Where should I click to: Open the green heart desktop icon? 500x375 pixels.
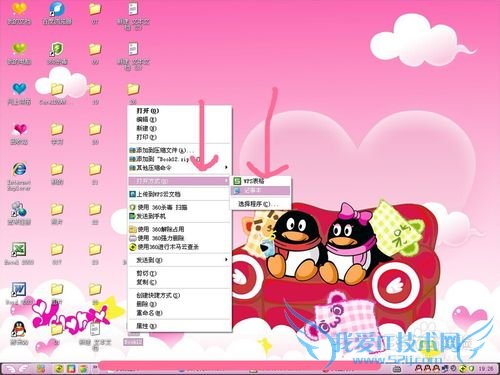tap(19, 49)
